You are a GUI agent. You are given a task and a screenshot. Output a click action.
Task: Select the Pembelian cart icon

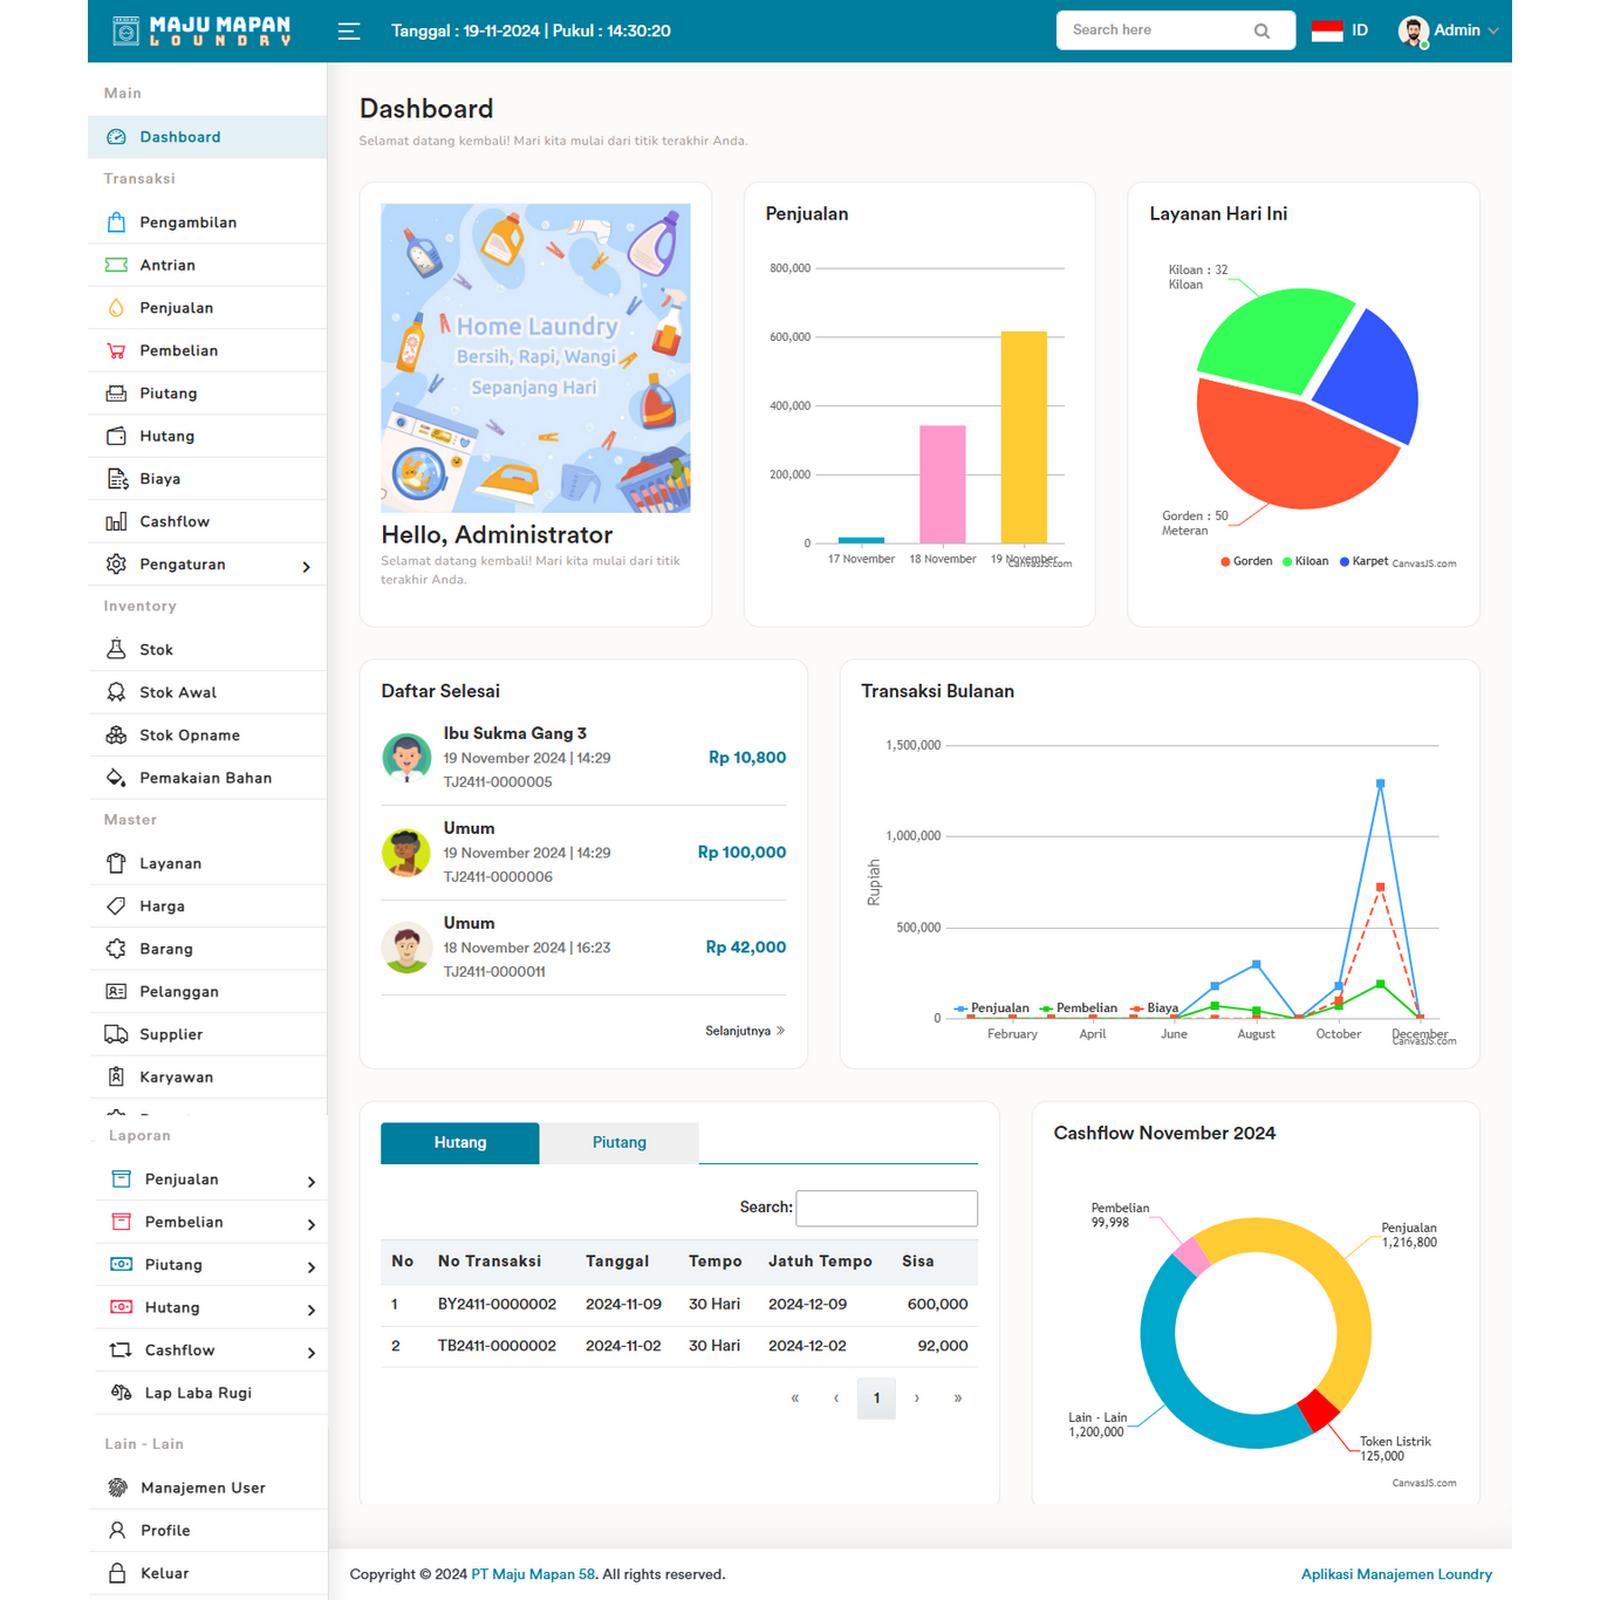pyautogui.click(x=116, y=351)
